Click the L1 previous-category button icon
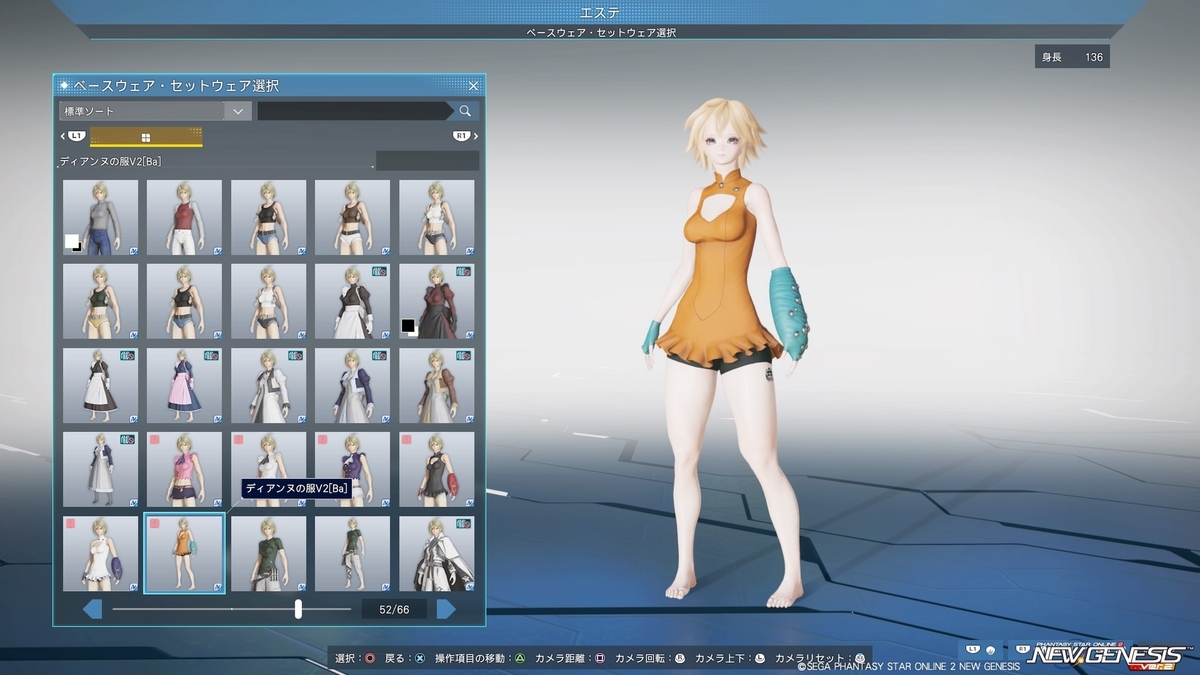Screen dimensions: 1200x675 [76, 136]
